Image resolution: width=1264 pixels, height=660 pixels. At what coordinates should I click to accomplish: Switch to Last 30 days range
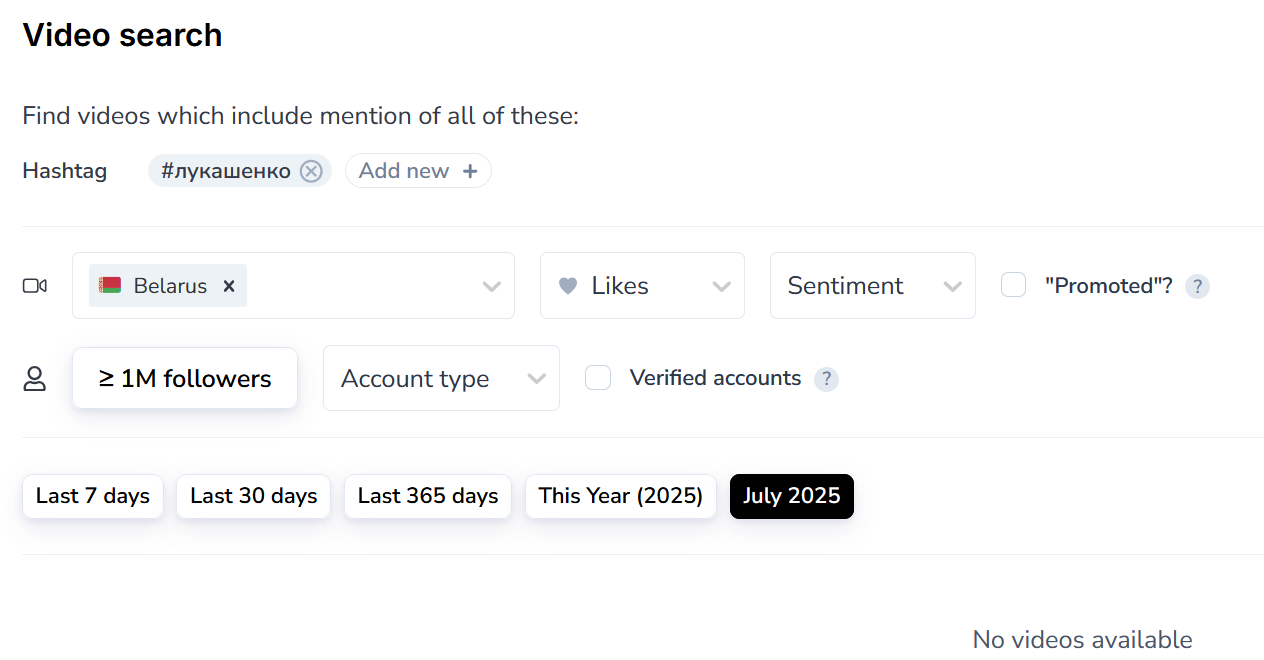pyautogui.click(x=254, y=496)
